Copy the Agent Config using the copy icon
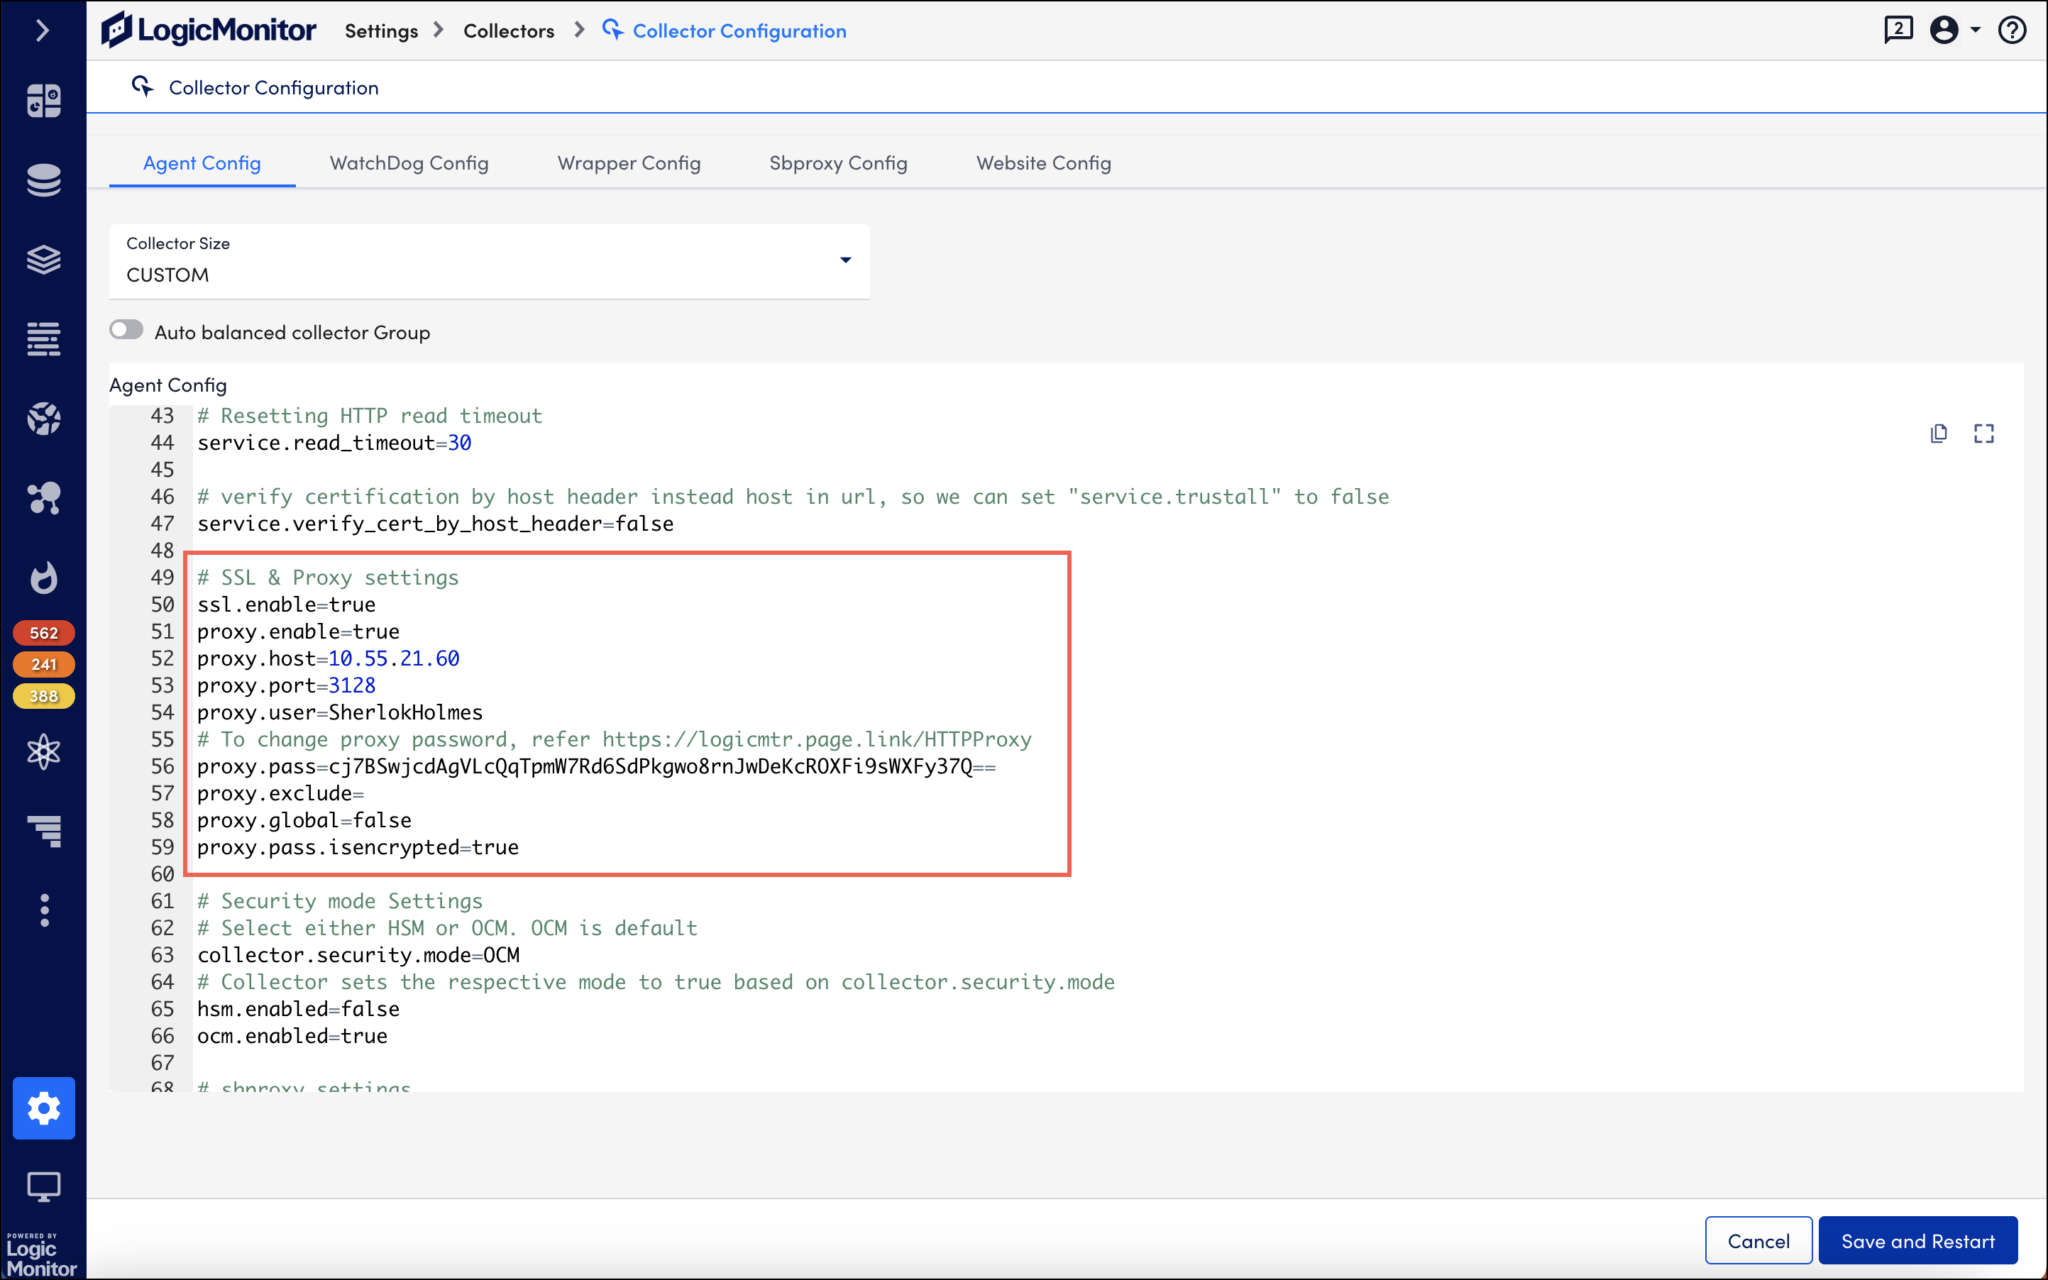 (1938, 433)
